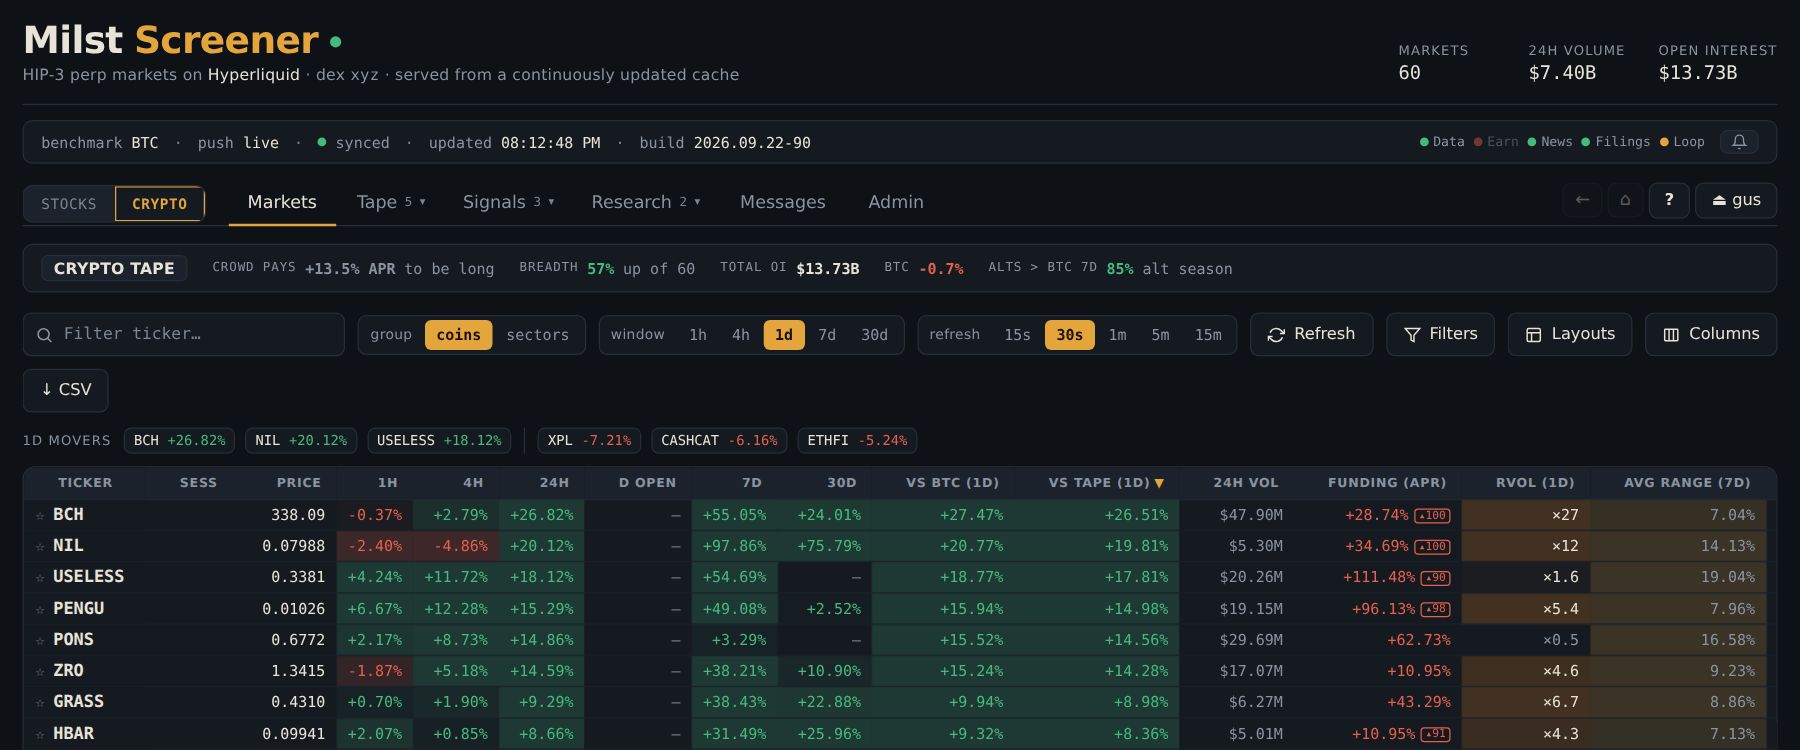The width and height of the screenshot is (1800, 750).
Task: Group by coins
Action: pyautogui.click(x=458, y=335)
